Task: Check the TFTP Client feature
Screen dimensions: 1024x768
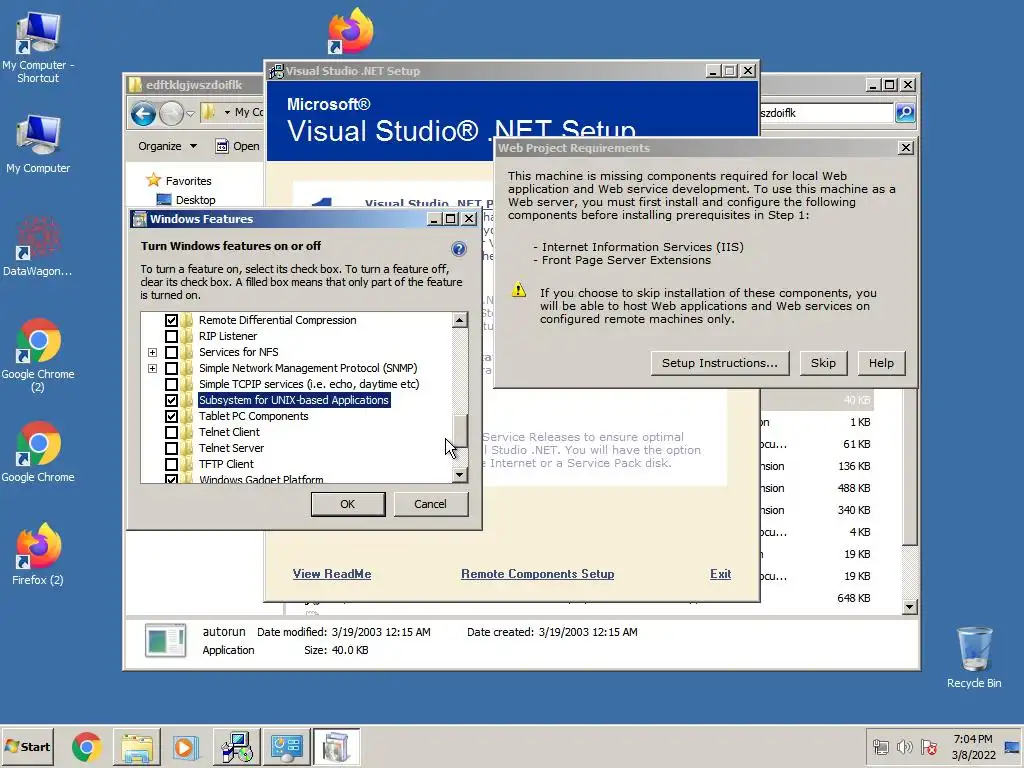Action: (x=171, y=464)
